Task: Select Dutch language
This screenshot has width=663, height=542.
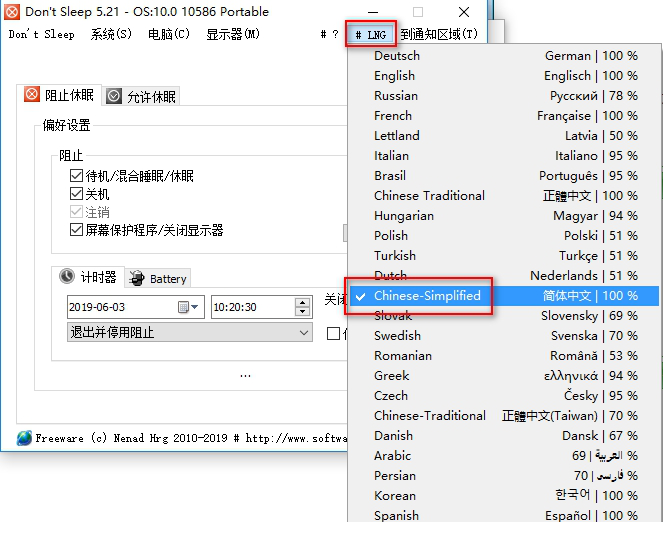Action: pos(506,276)
